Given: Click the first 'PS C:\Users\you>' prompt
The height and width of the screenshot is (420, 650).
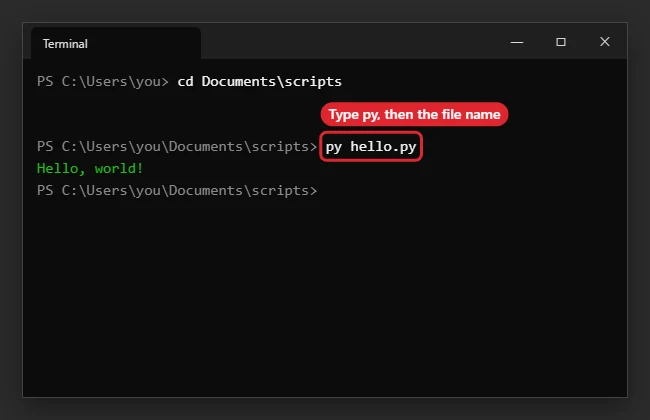Looking at the screenshot, I should click(x=103, y=81).
